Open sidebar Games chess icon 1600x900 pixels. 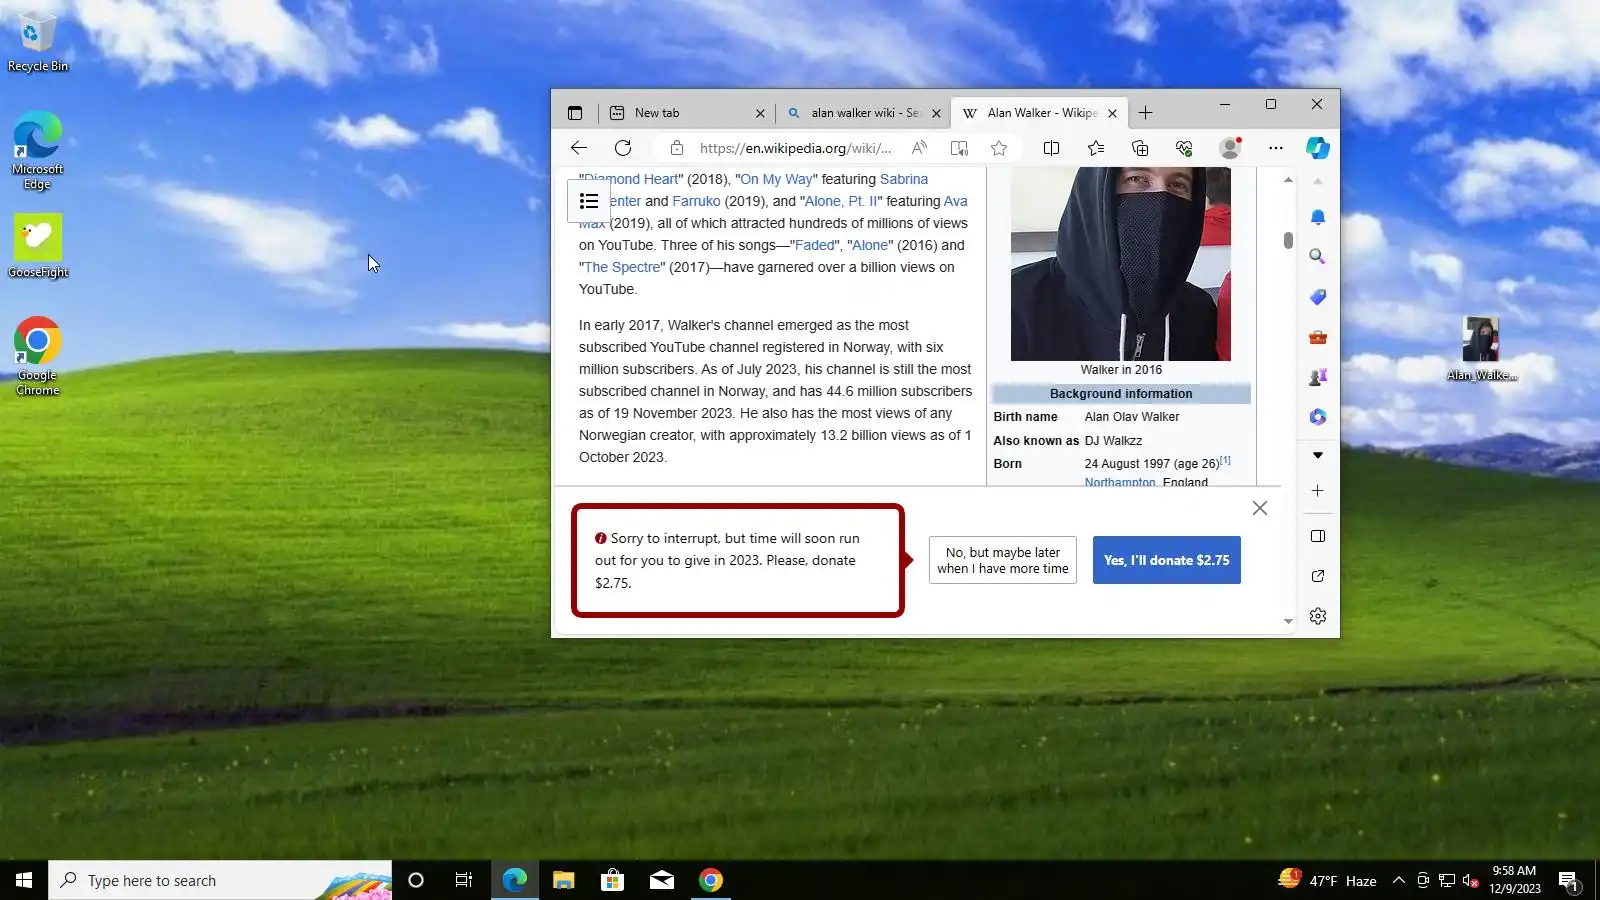(1318, 377)
